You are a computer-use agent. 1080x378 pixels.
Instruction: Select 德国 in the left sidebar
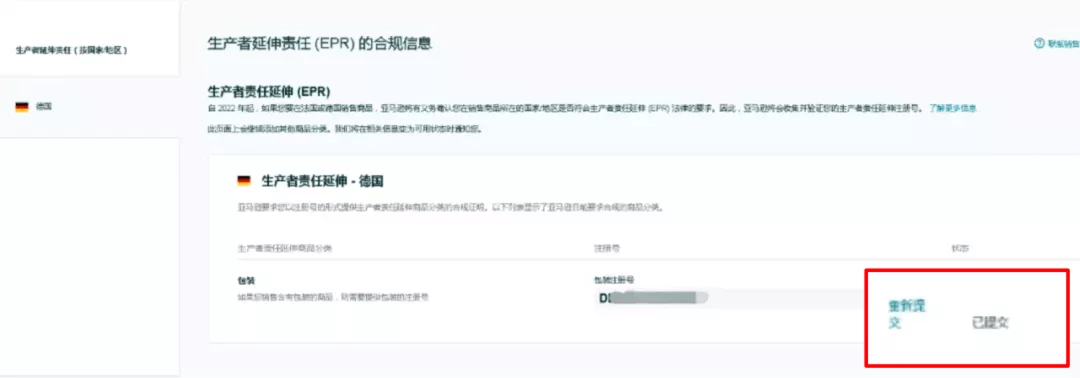coord(44,107)
